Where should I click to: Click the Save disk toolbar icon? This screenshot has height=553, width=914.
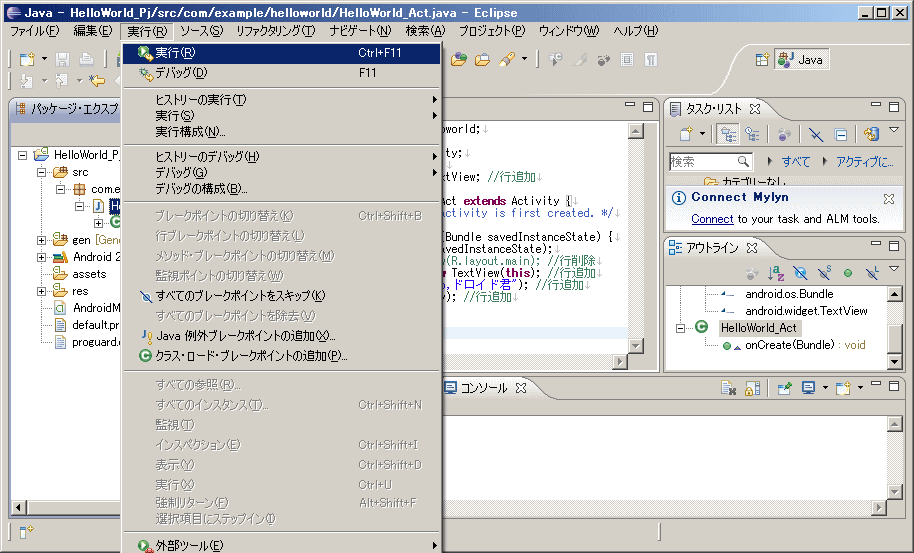pyautogui.click(x=62, y=59)
